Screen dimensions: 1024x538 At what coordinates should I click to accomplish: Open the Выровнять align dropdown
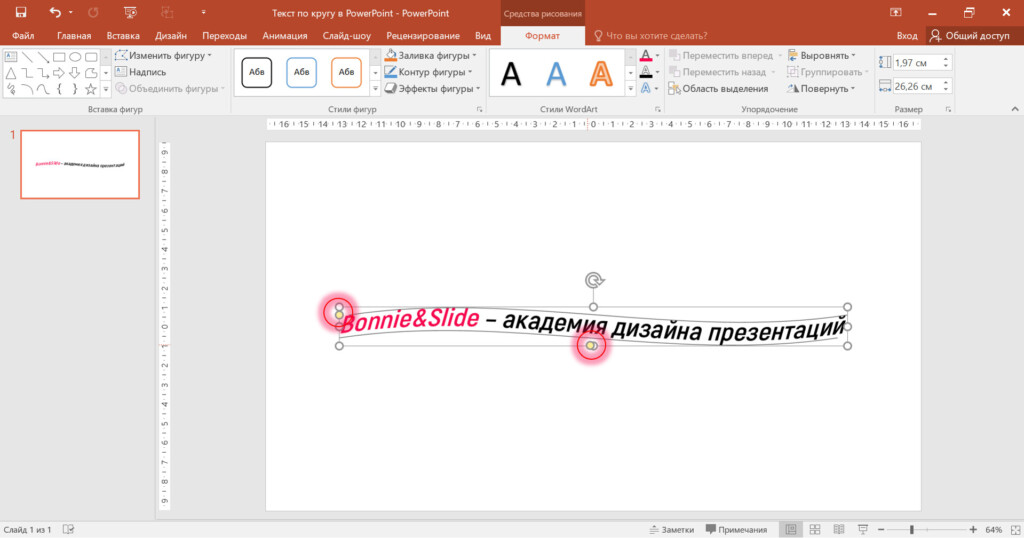coord(822,55)
